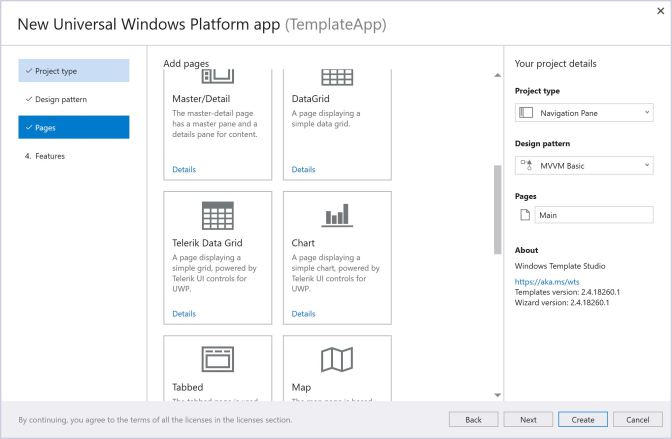The height and width of the screenshot is (439, 672).
Task: Select the Pages step
Action: [74, 127]
